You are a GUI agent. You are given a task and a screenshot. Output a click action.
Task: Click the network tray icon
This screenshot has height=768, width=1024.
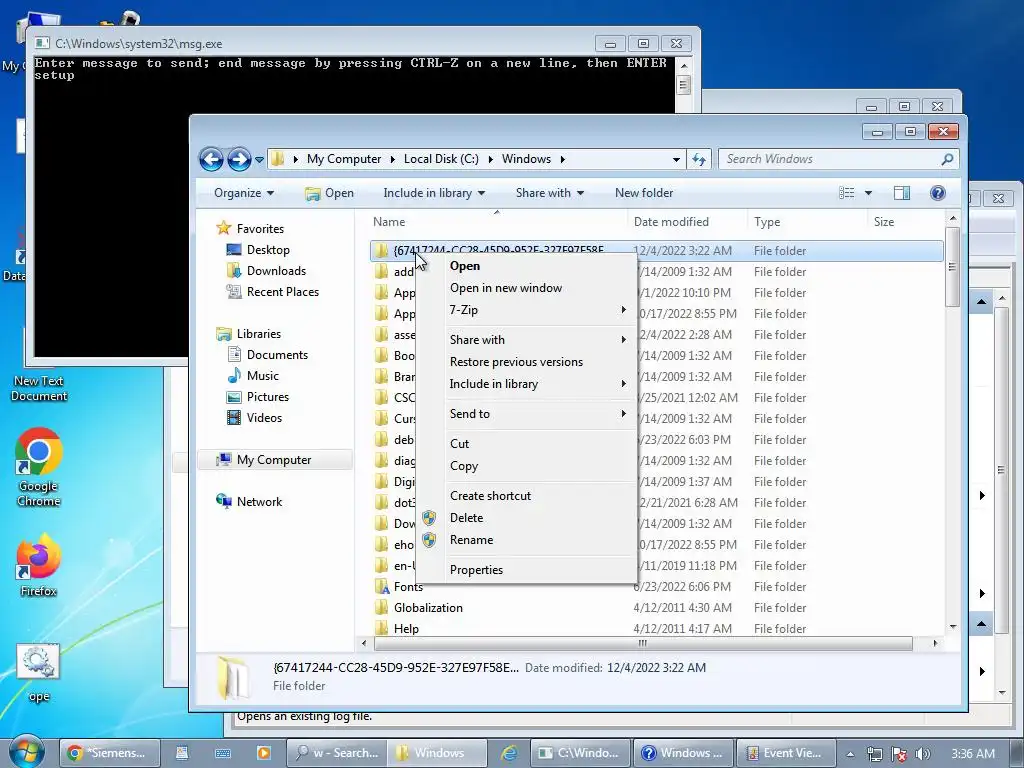click(x=874, y=754)
